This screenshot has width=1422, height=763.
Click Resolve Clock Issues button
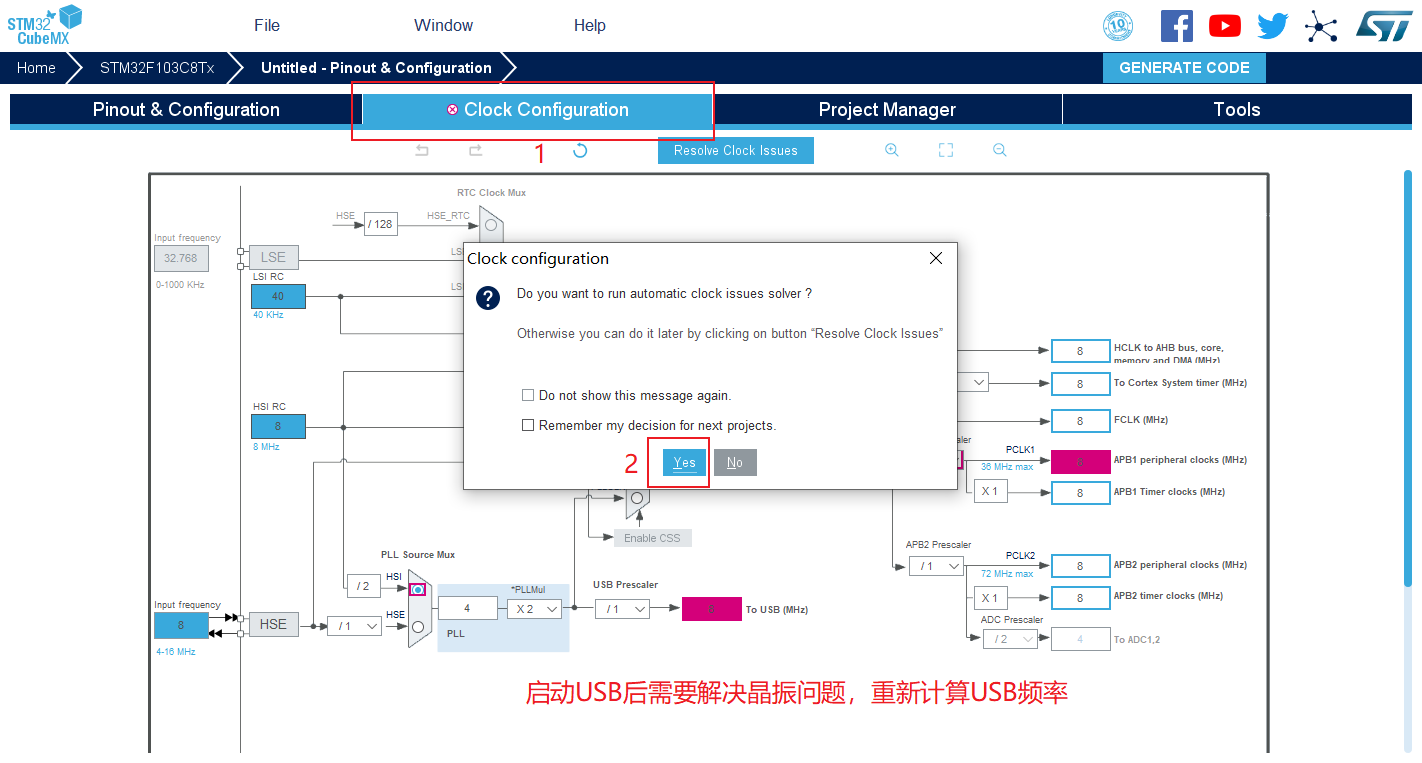tap(736, 150)
